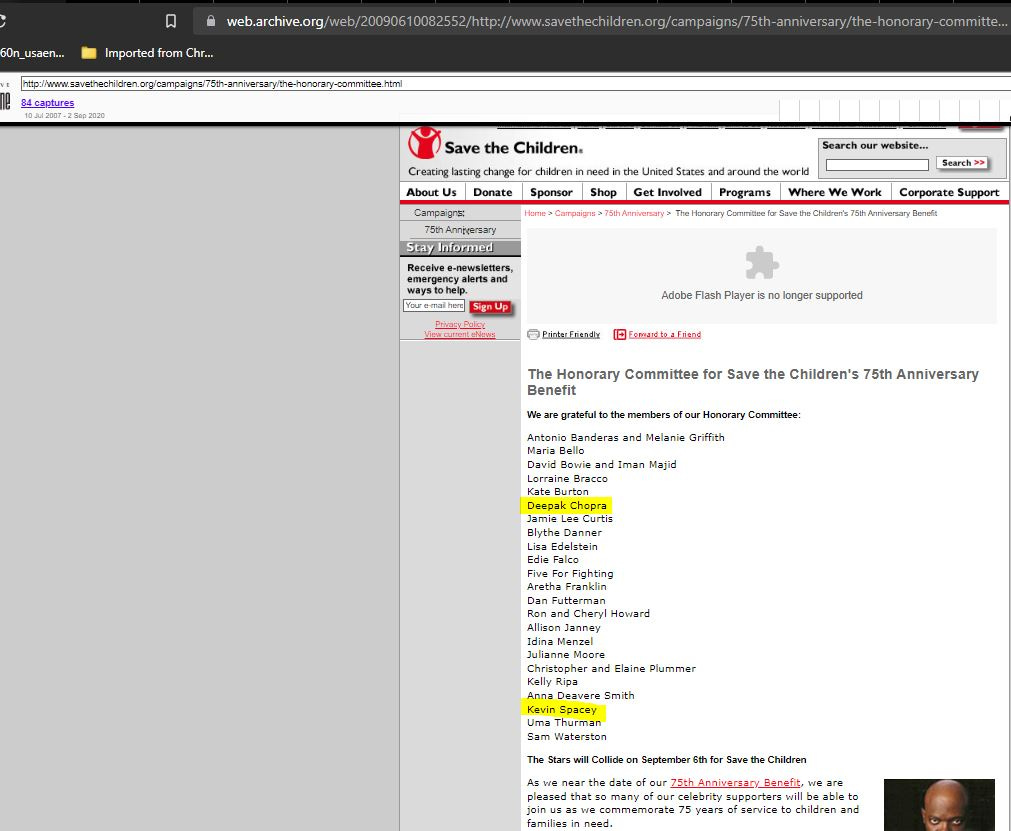The width and height of the screenshot is (1011, 831).
Task: Click the Printer Friendly link
Action: pyautogui.click(x=571, y=334)
